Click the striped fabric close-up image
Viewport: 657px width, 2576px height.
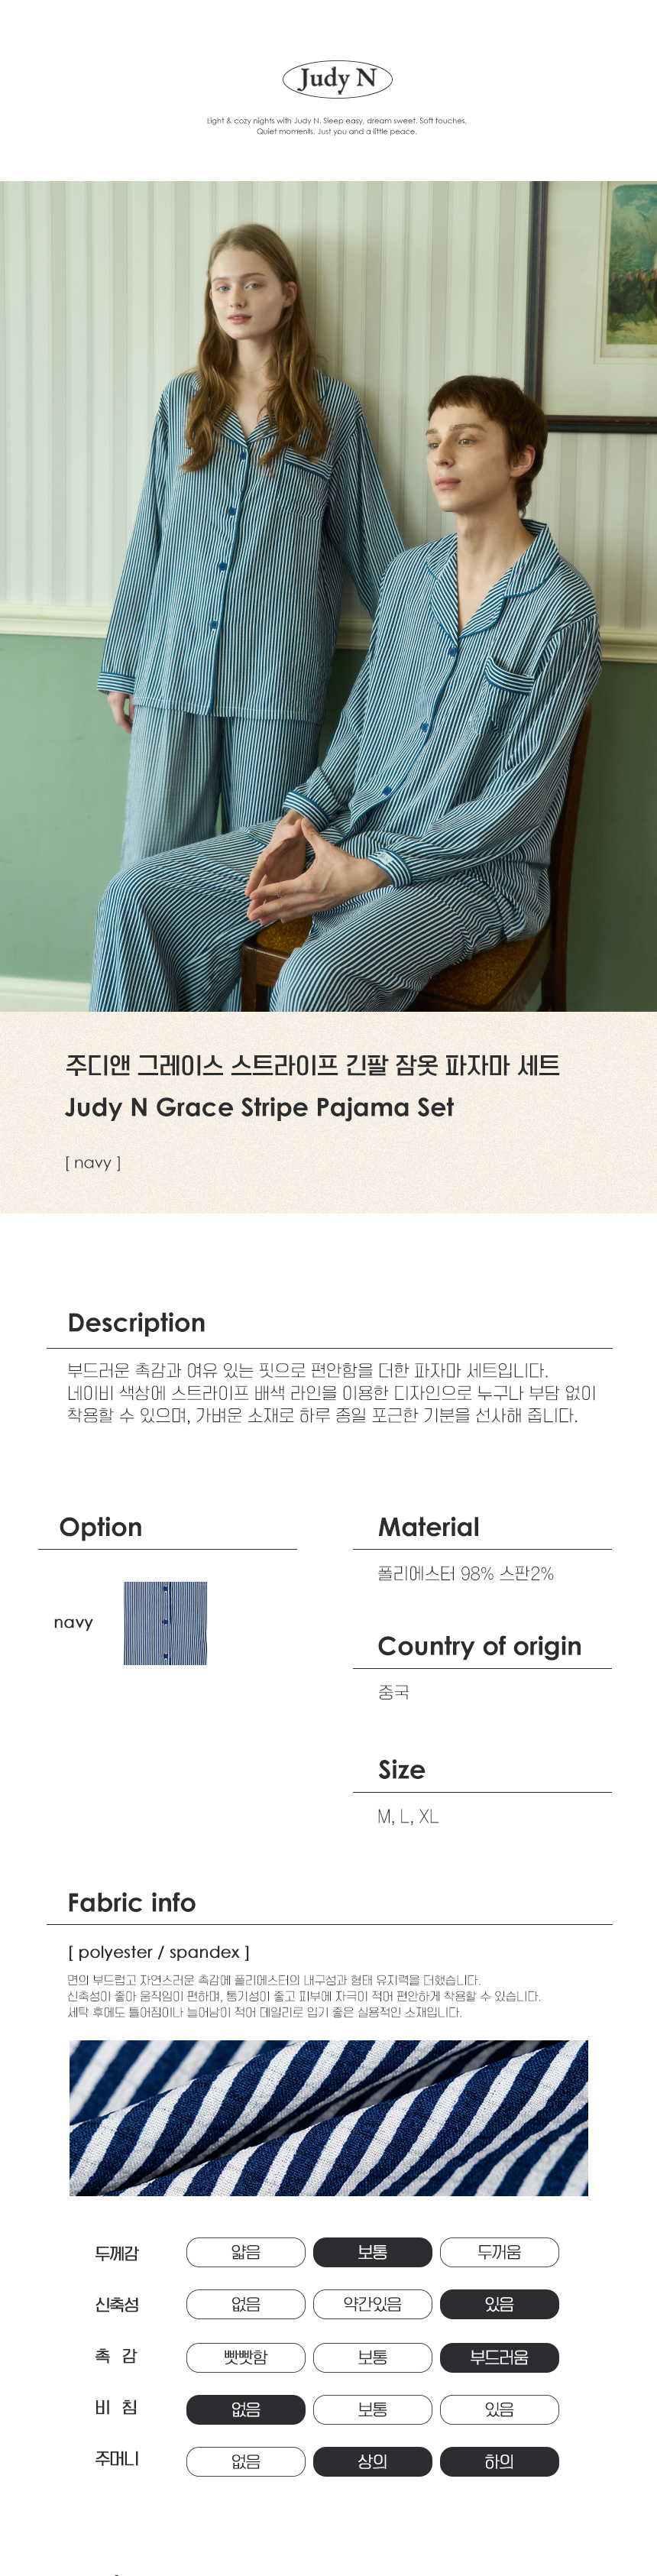[328, 2117]
